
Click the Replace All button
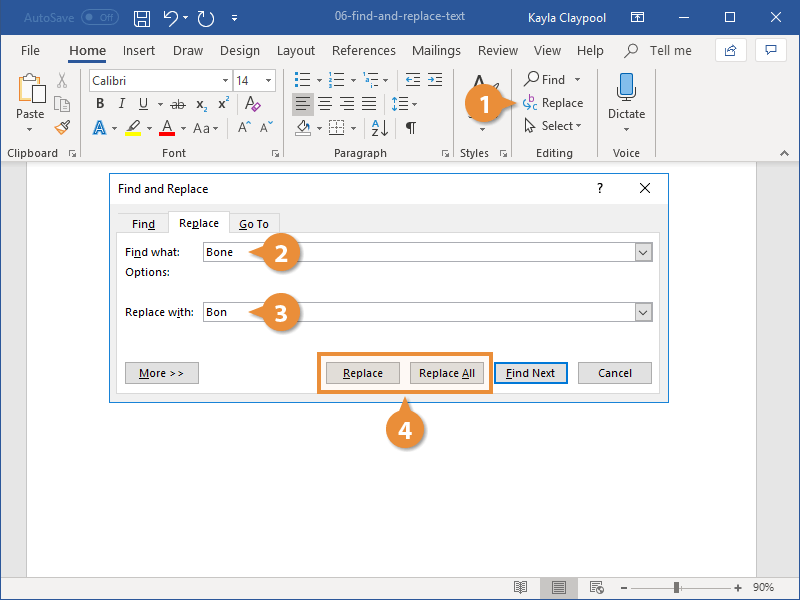pos(447,372)
